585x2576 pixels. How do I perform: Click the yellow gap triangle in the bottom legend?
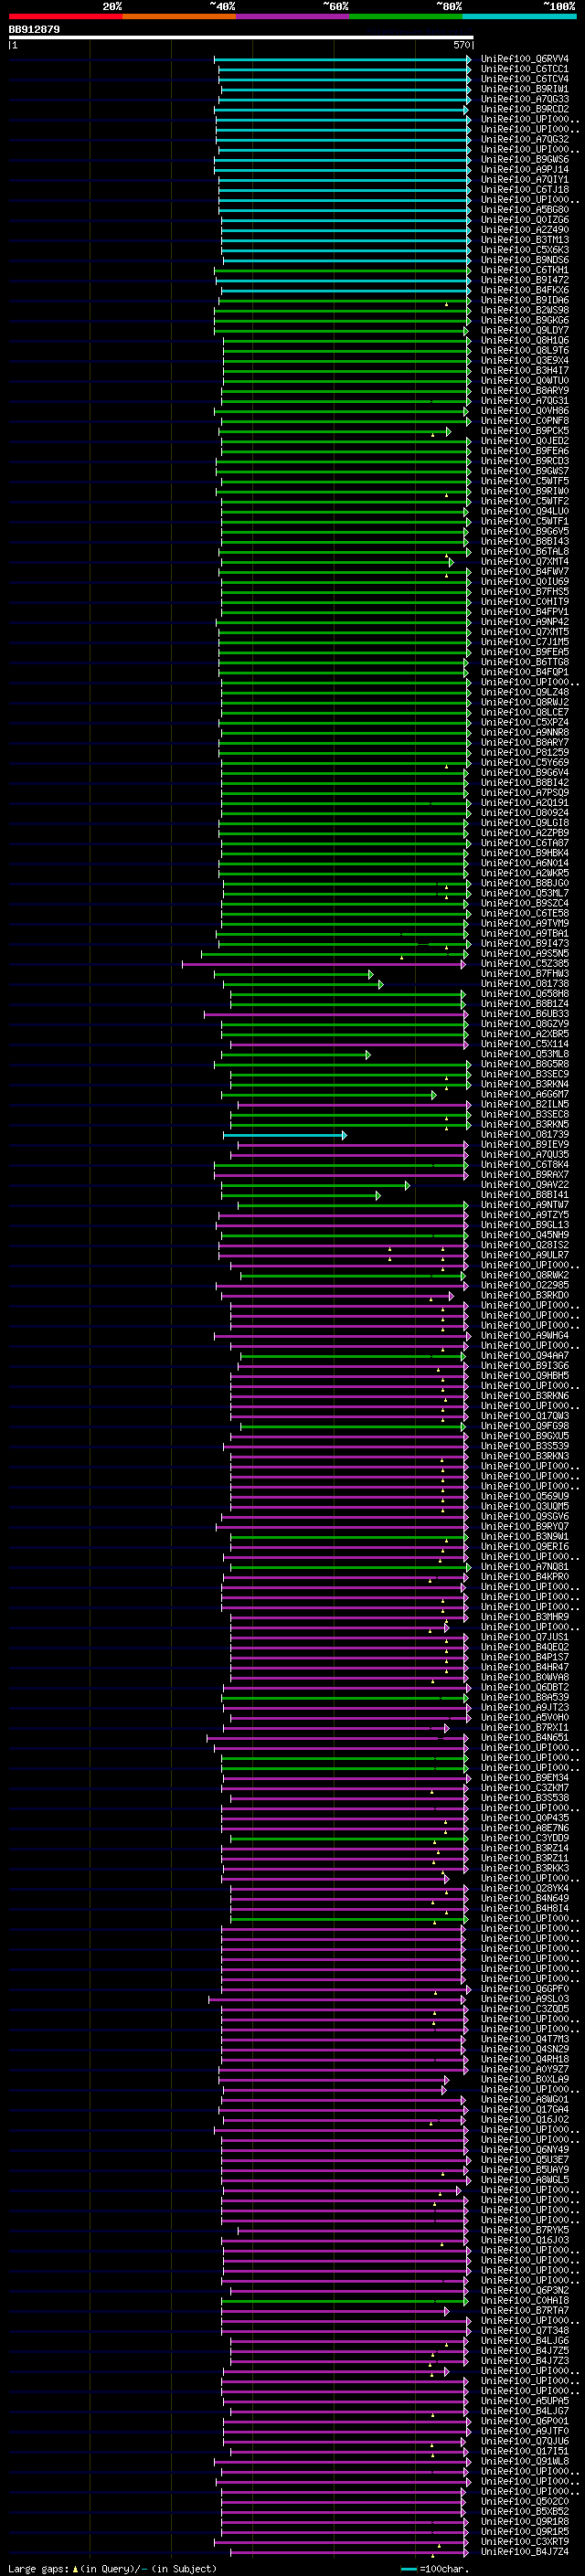click(x=75, y=2568)
